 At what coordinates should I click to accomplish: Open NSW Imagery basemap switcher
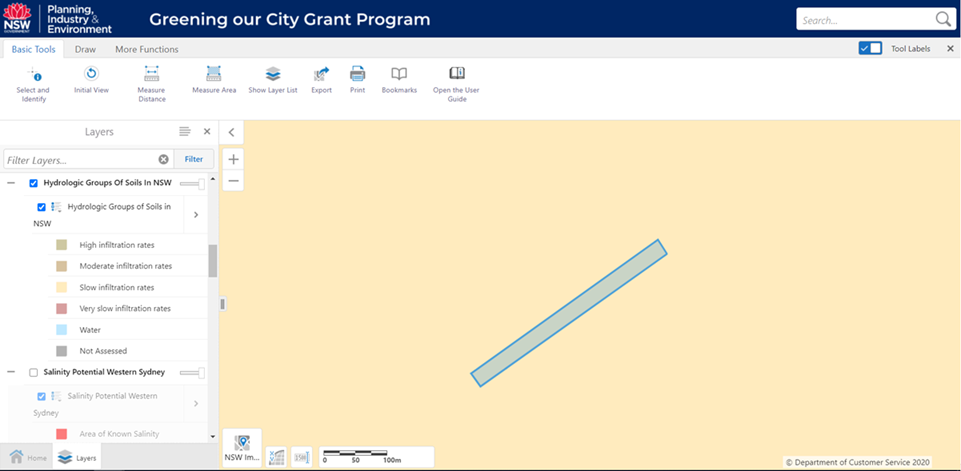coord(242,448)
